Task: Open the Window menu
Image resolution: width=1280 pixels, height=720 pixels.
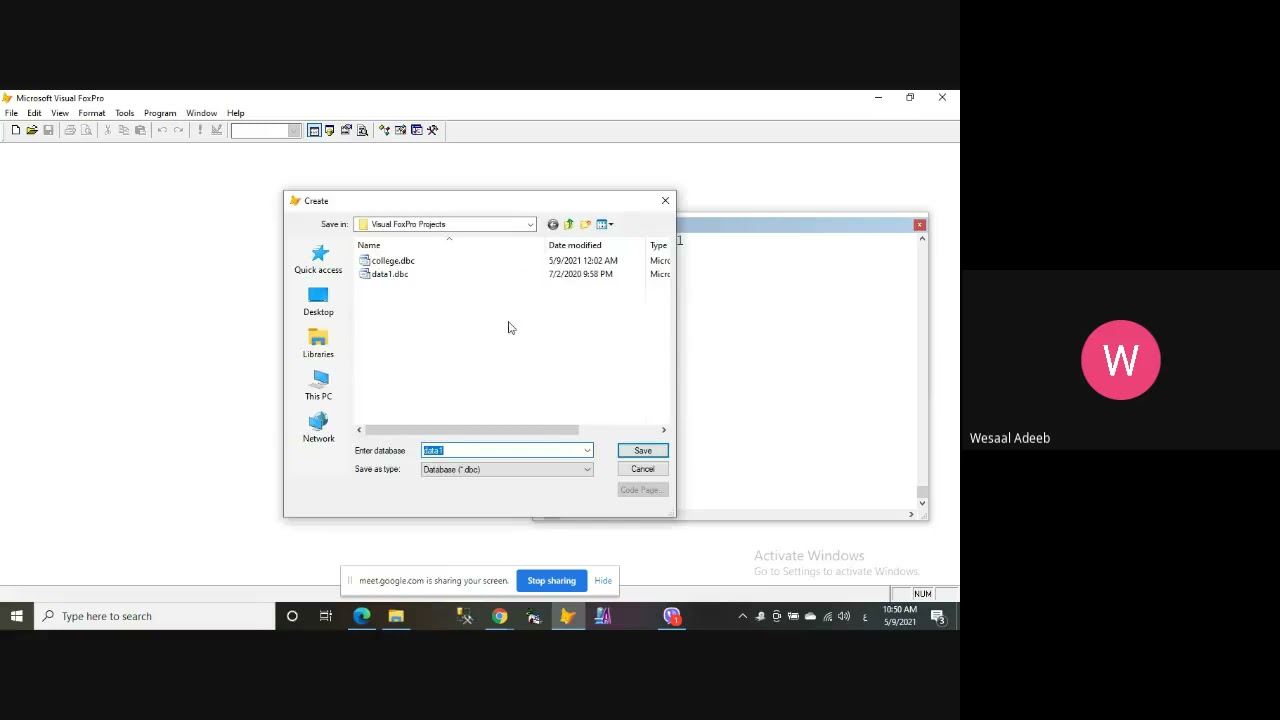Action: (201, 113)
